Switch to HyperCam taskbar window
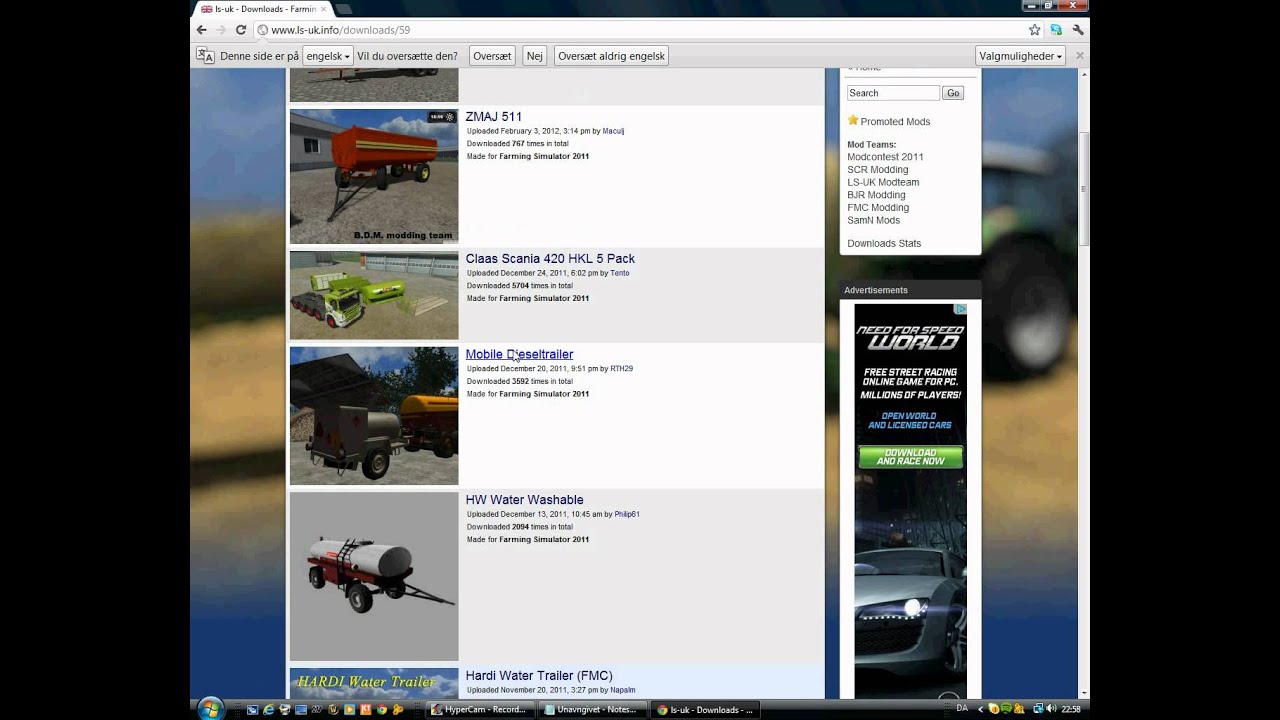Screen dimensions: 1280x720 point(481,710)
